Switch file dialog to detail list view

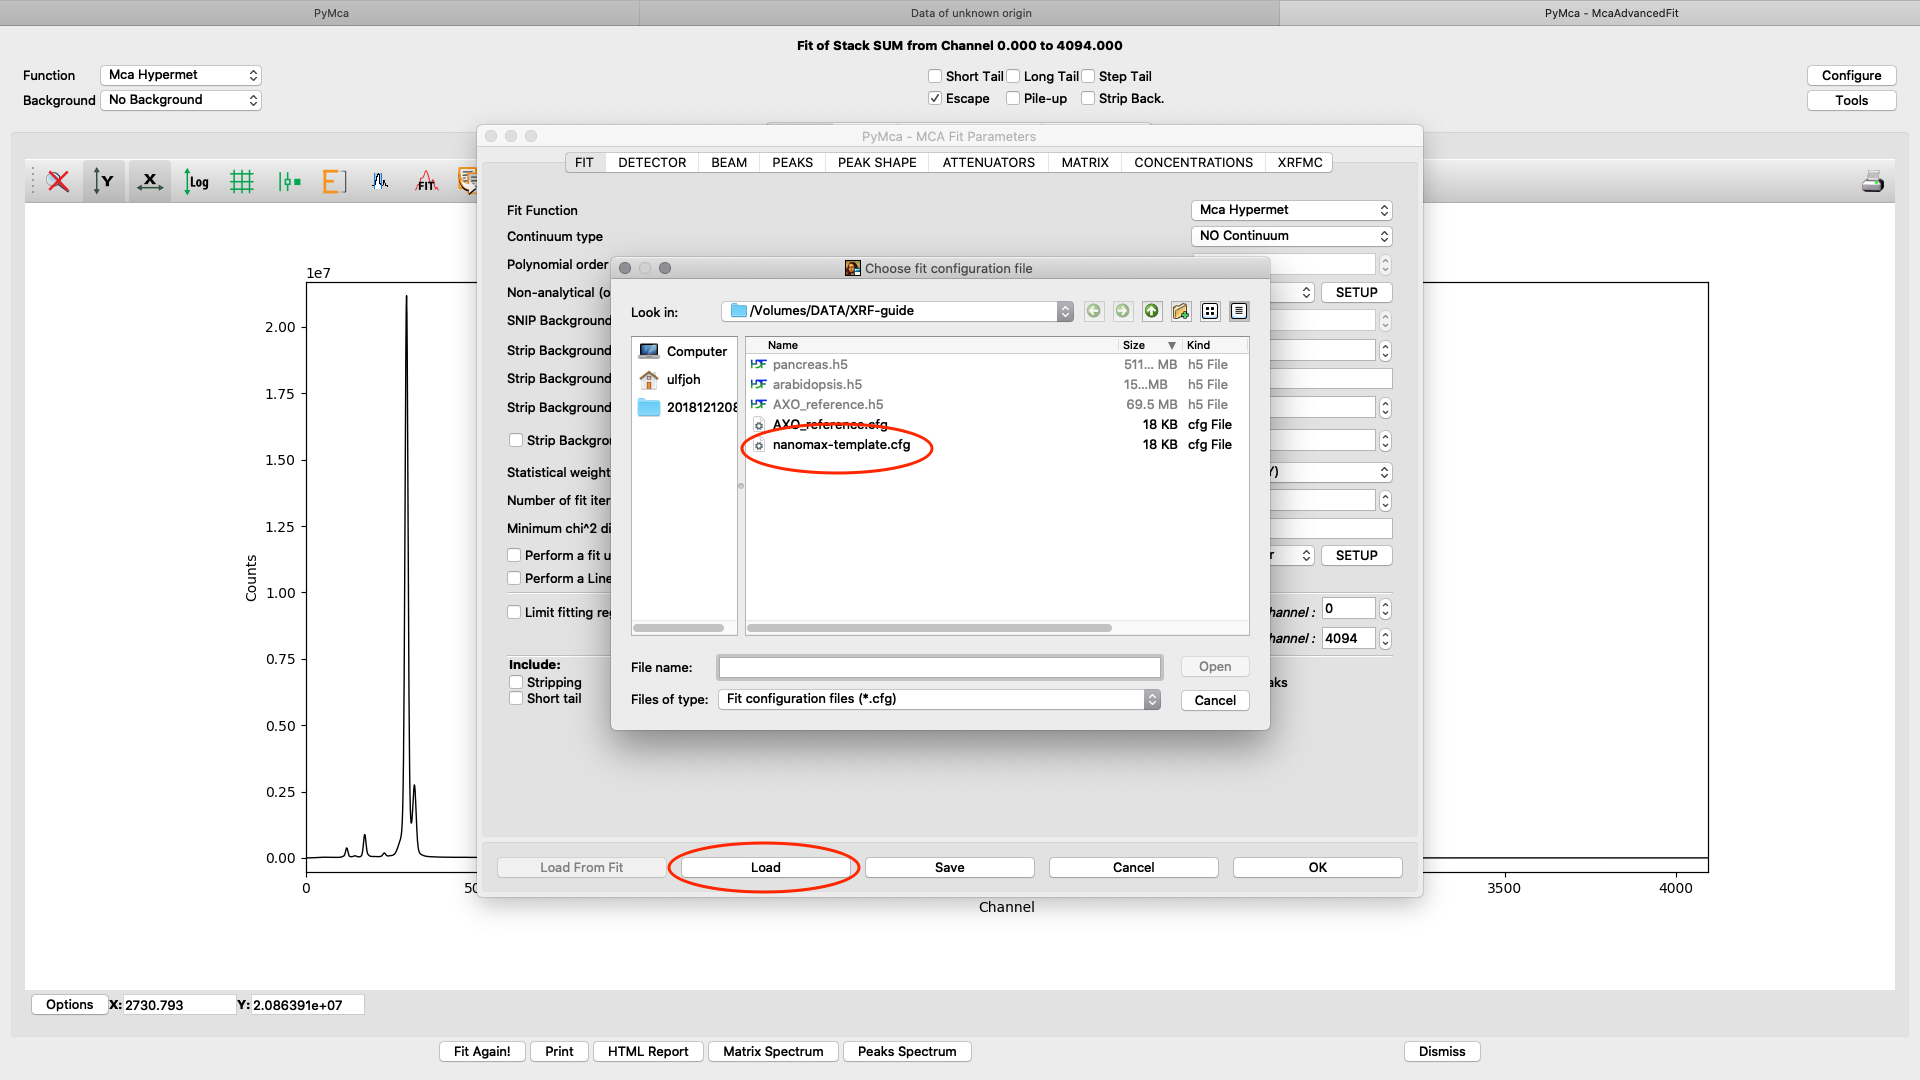pyautogui.click(x=1239, y=311)
